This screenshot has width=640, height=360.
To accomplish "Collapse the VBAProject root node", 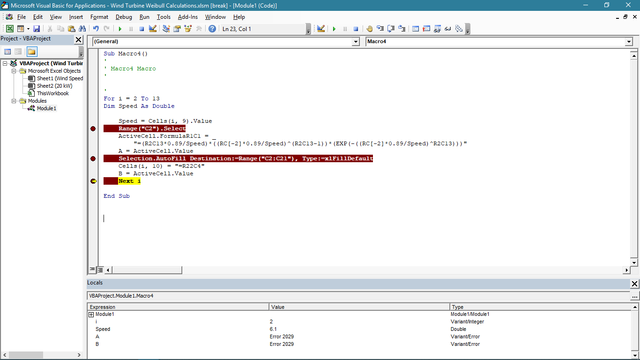I will (x=5, y=63).
